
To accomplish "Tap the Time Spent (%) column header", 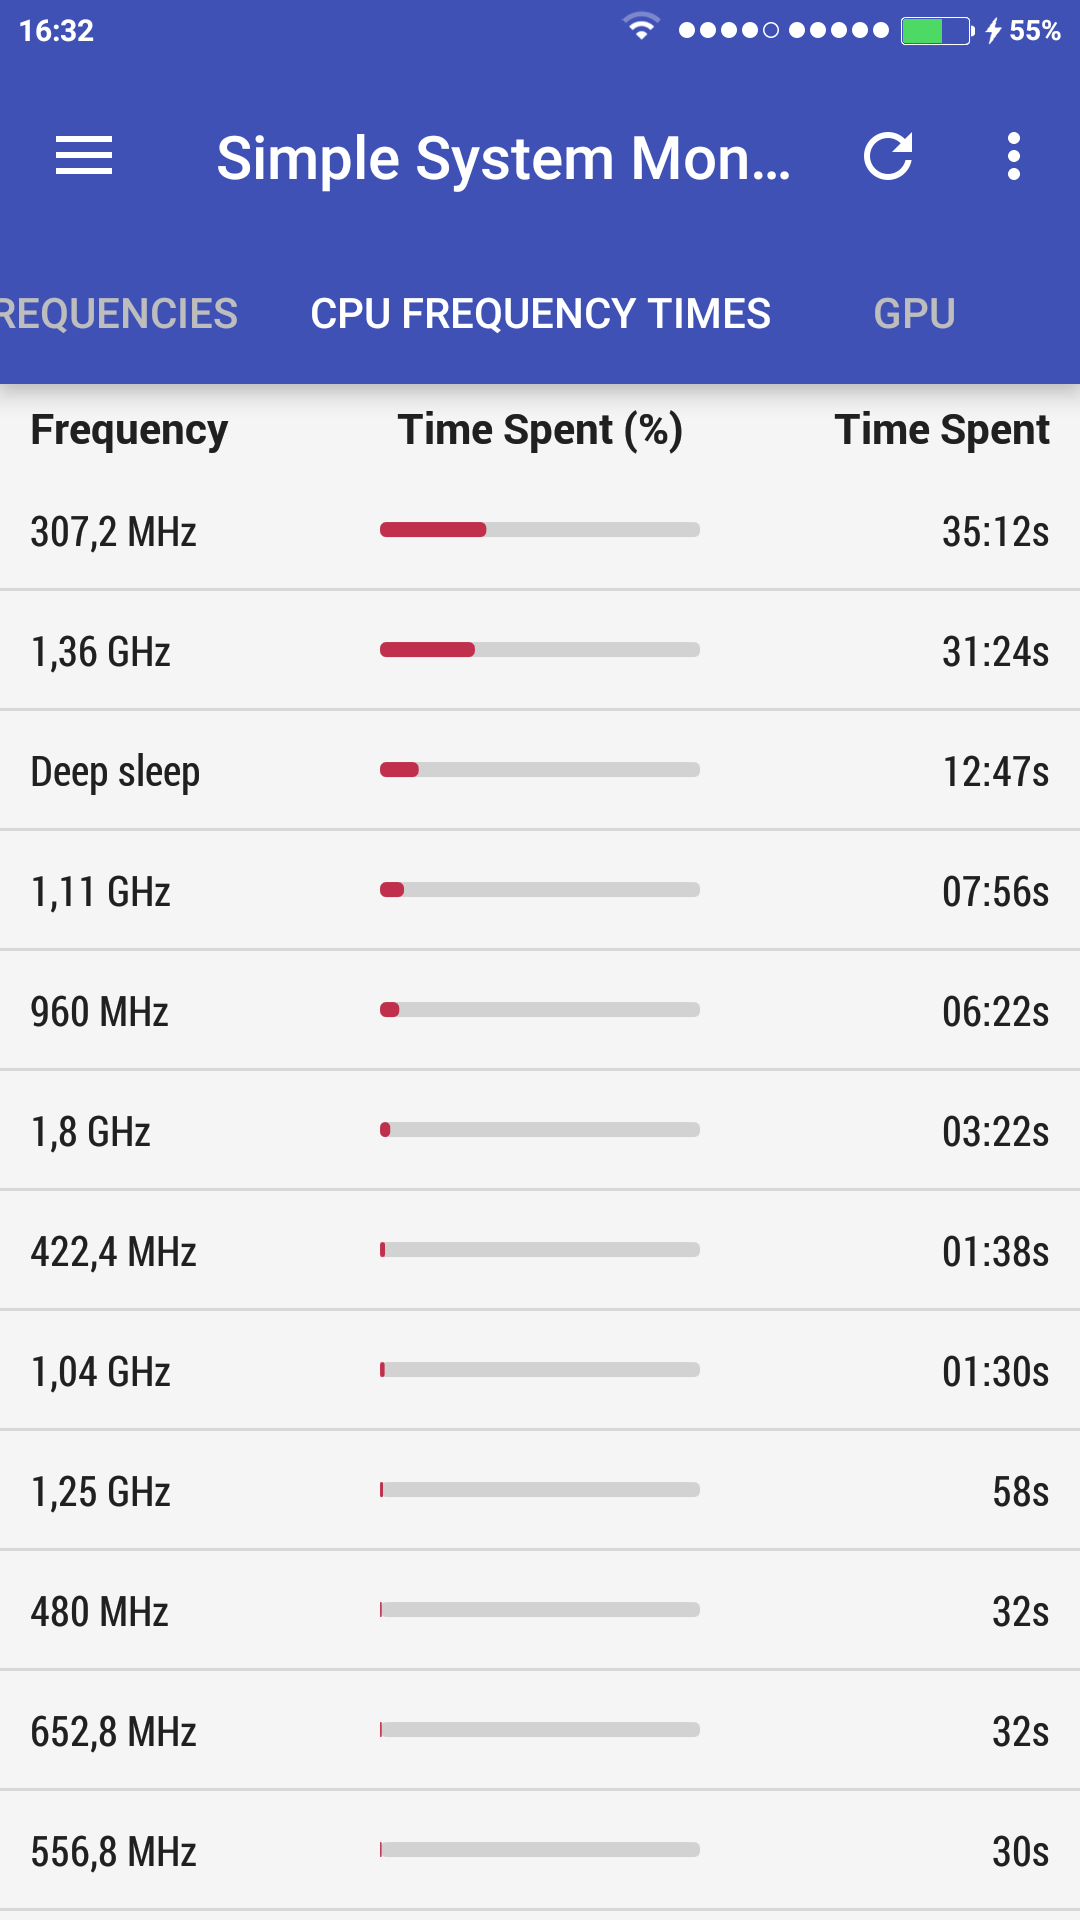I will [540, 430].
